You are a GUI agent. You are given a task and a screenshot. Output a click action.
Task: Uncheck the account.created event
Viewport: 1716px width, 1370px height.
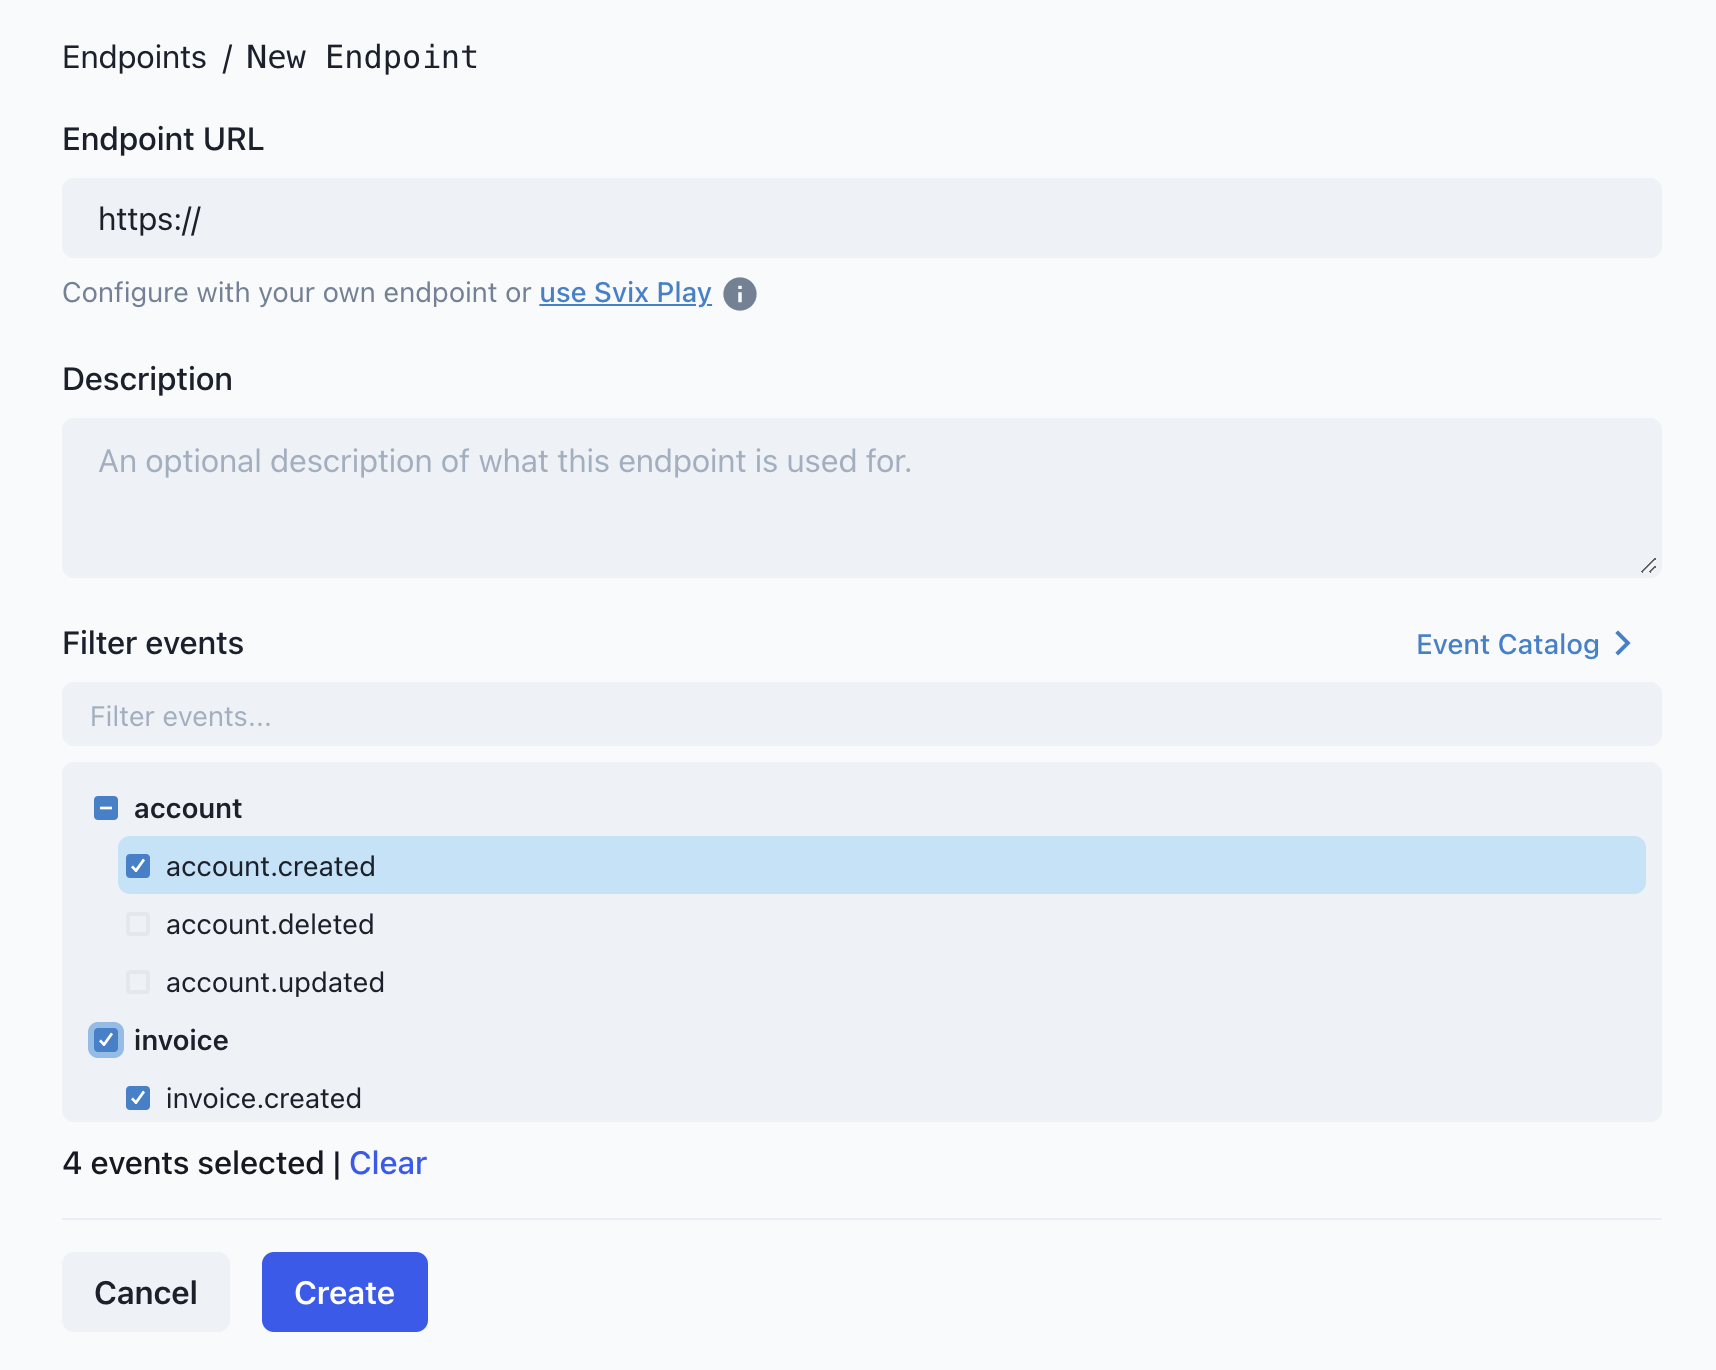pyautogui.click(x=137, y=866)
